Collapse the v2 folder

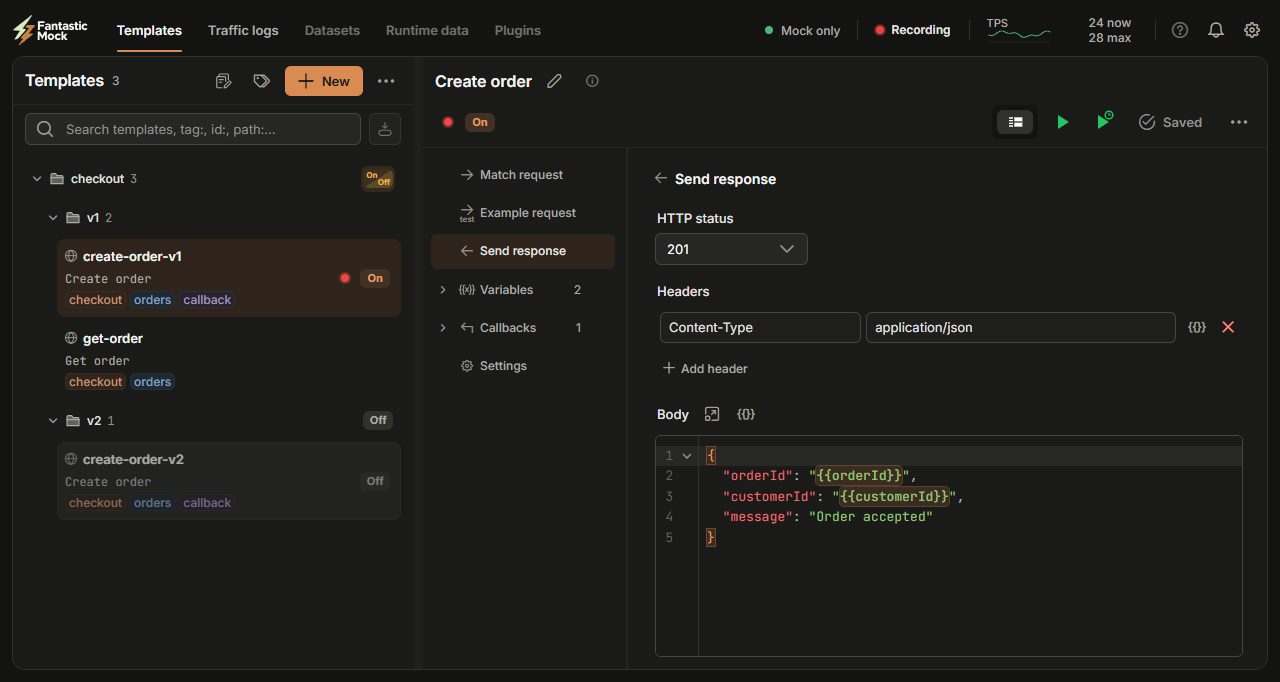[x=54, y=421]
